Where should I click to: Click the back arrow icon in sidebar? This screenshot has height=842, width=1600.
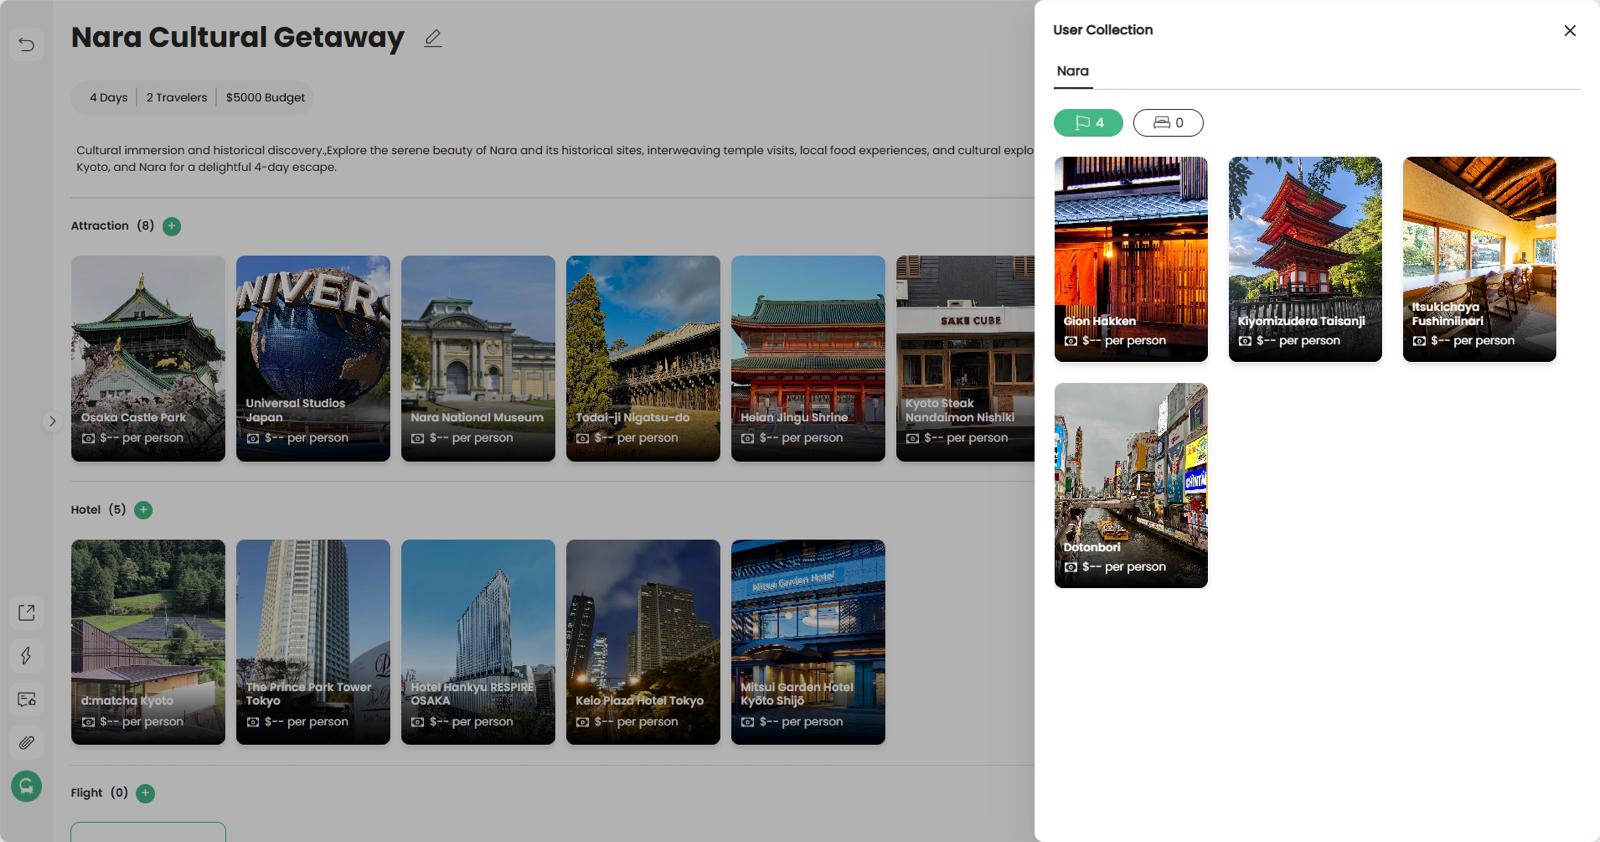(27, 44)
